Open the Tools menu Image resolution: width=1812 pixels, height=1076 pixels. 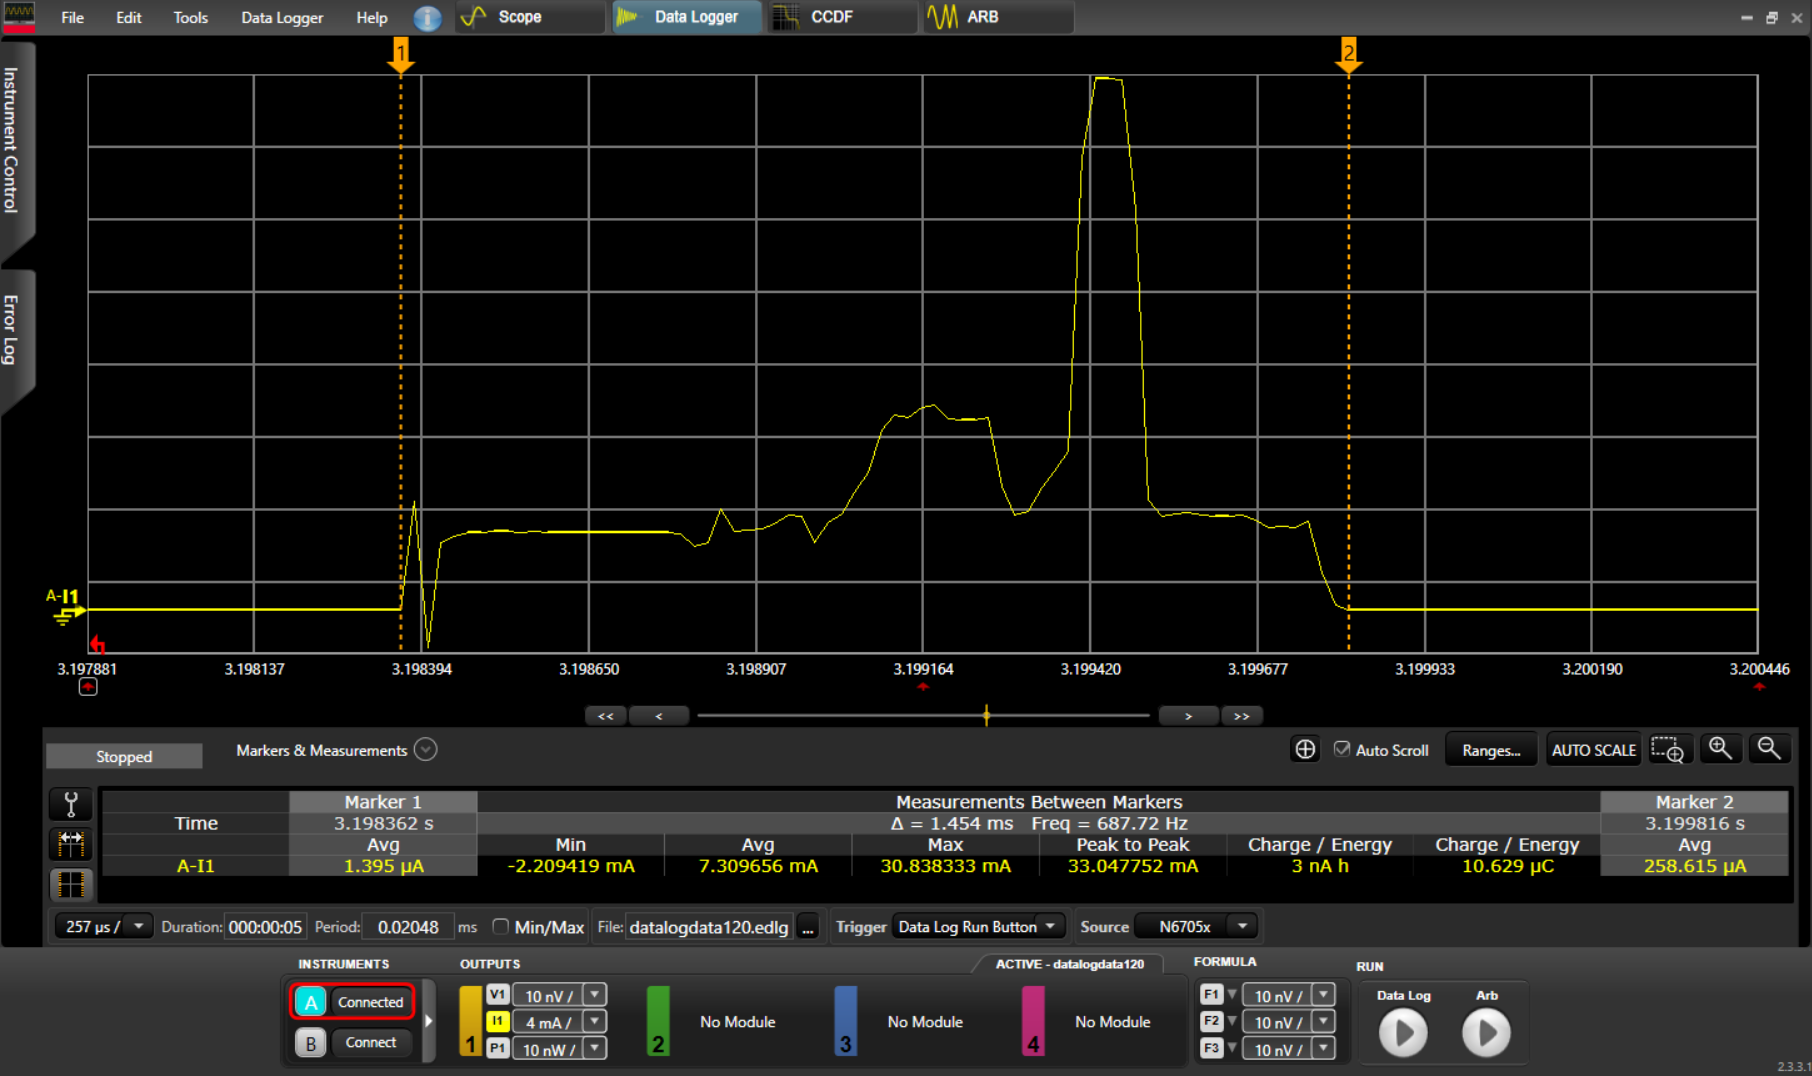[190, 18]
